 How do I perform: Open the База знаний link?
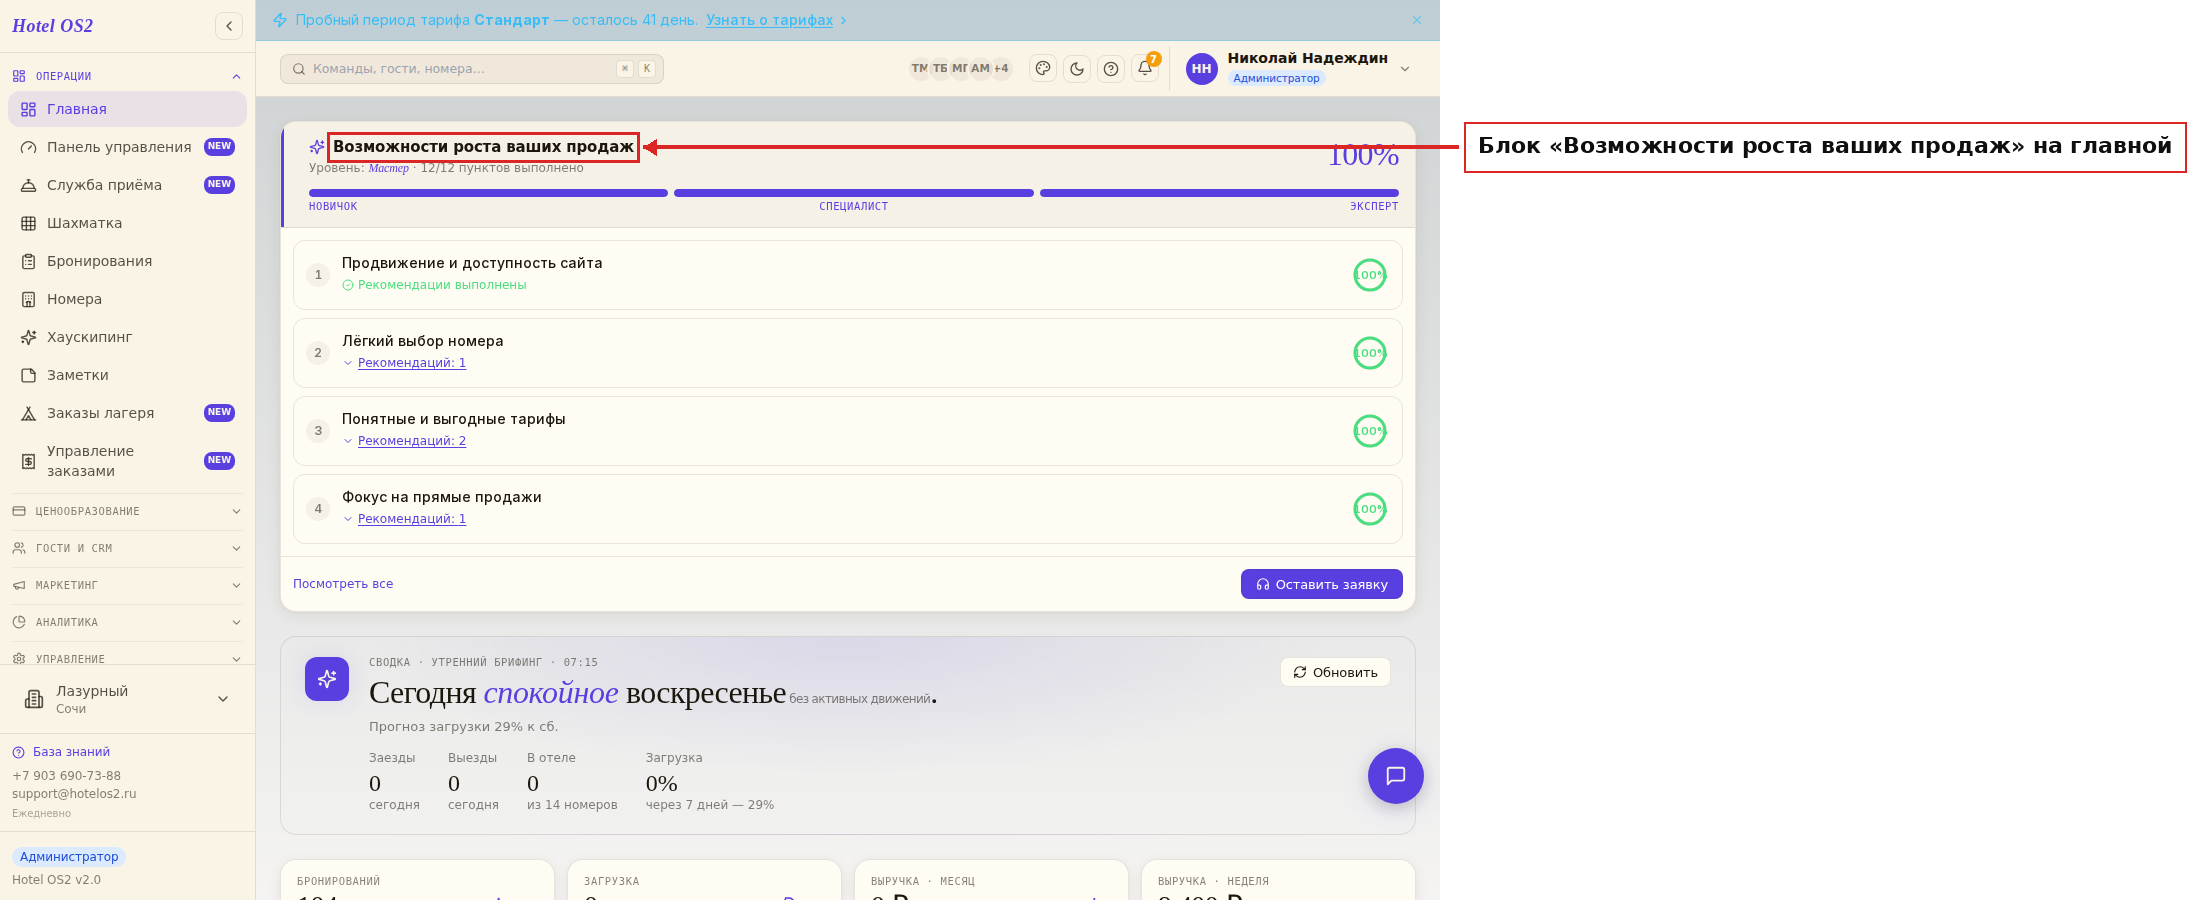point(71,752)
